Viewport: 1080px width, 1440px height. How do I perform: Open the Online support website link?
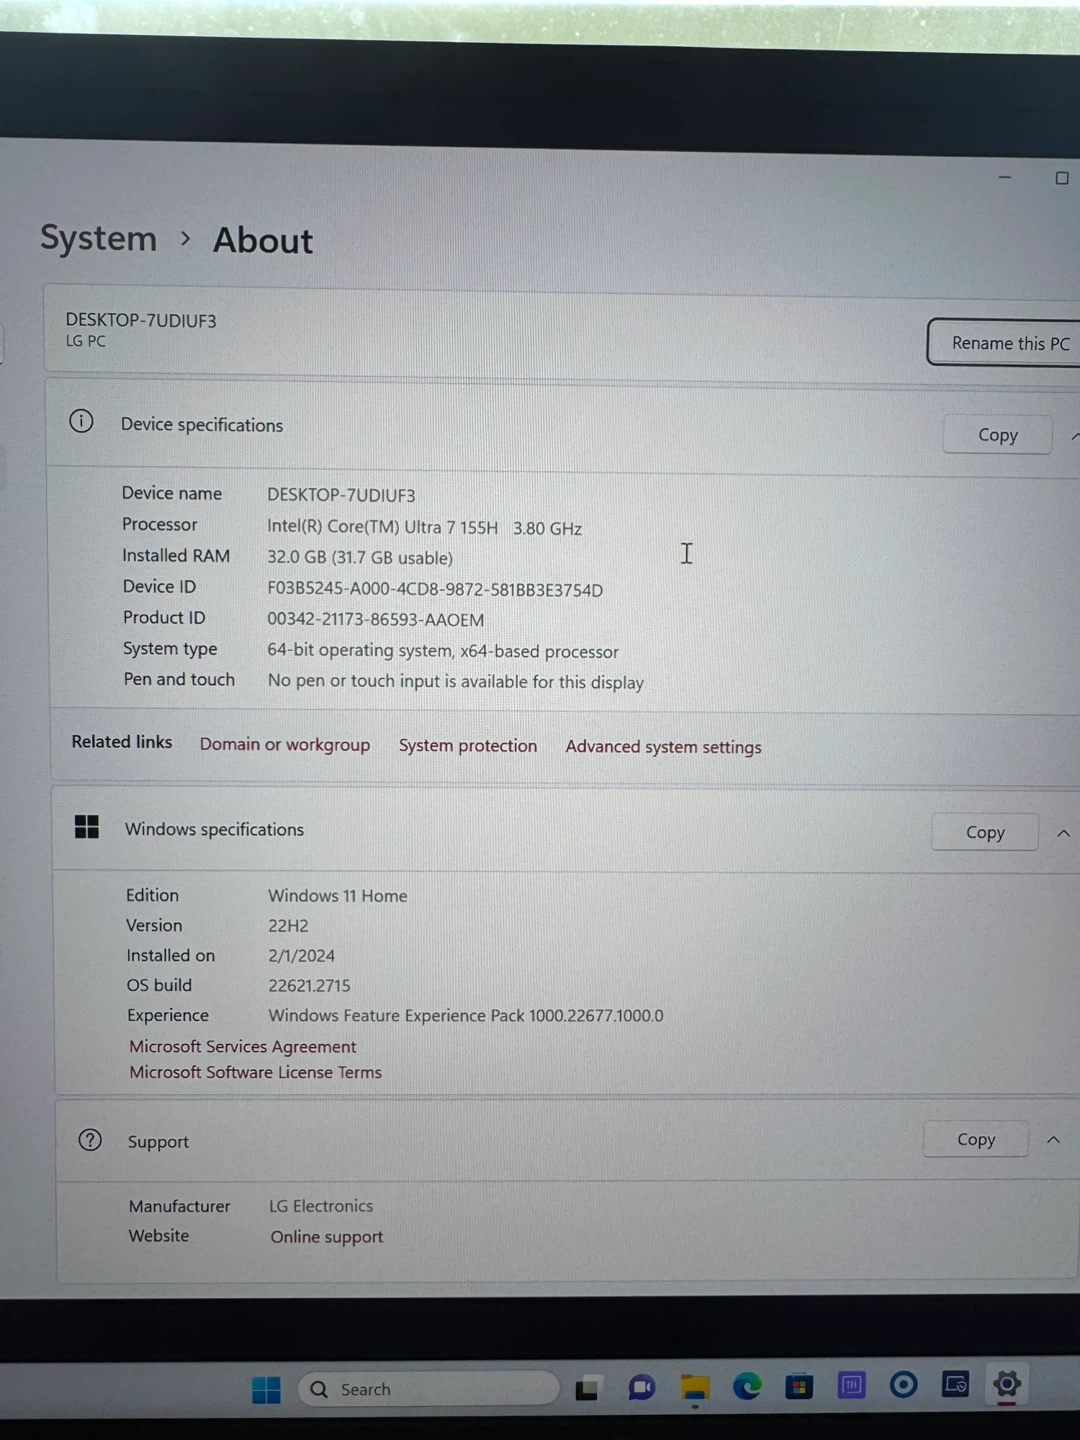click(x=327, y=1237)
